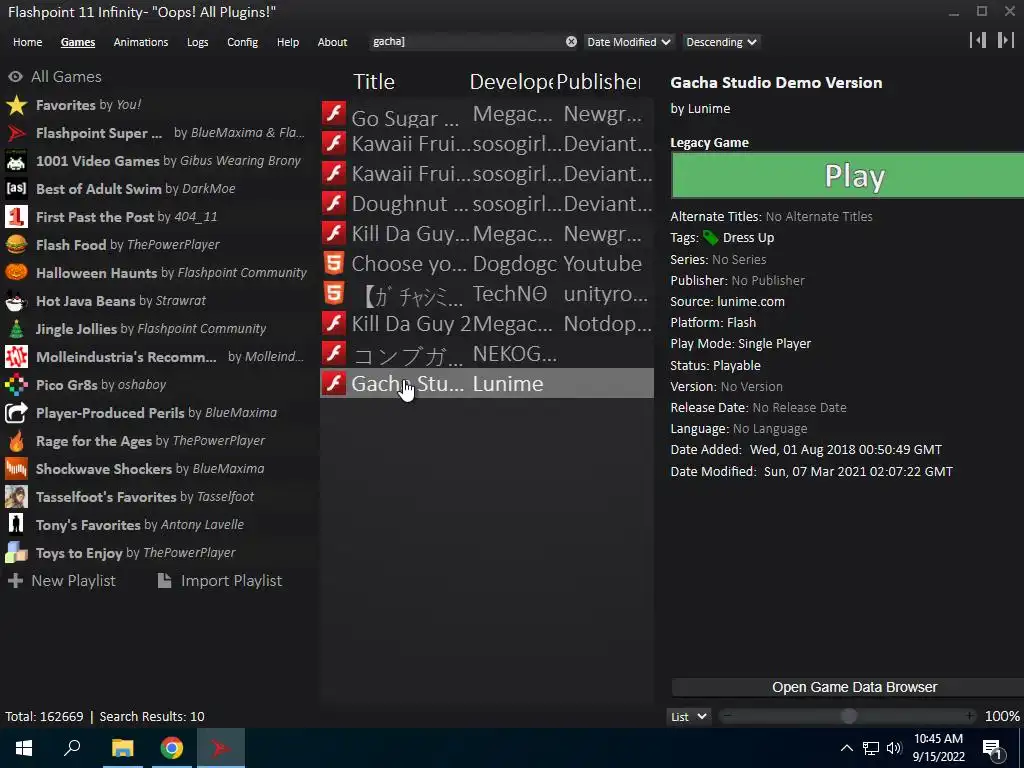Select the Doughnut game row
The image size is (1024, 768).
click(487, 203)
